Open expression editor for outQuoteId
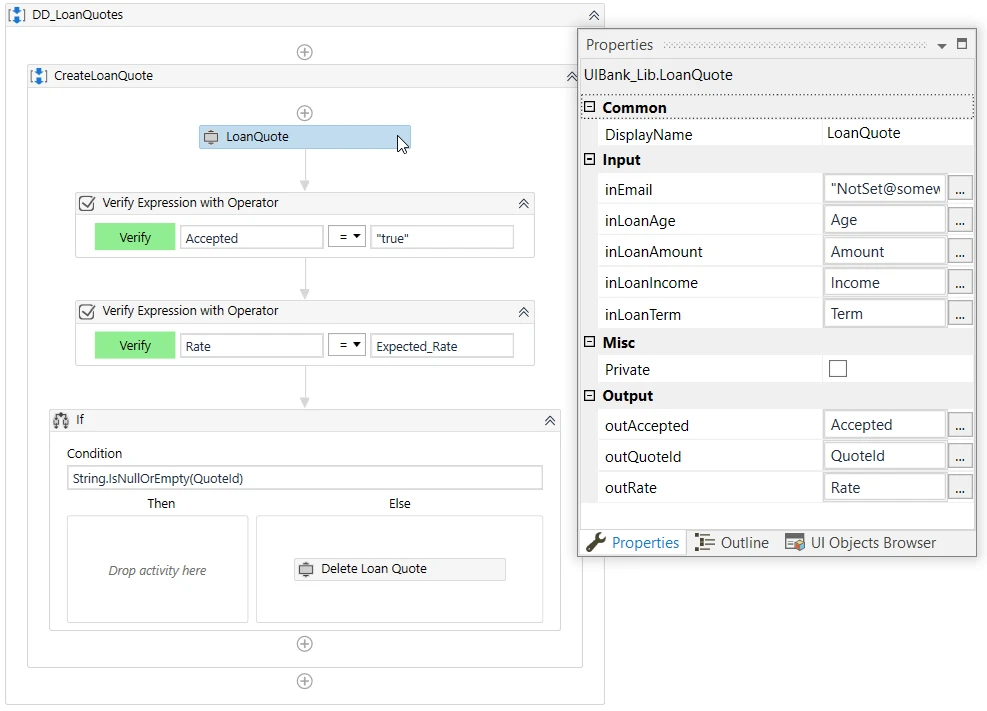The height and width of the screenshot is (711, 987). pos(959,456)
